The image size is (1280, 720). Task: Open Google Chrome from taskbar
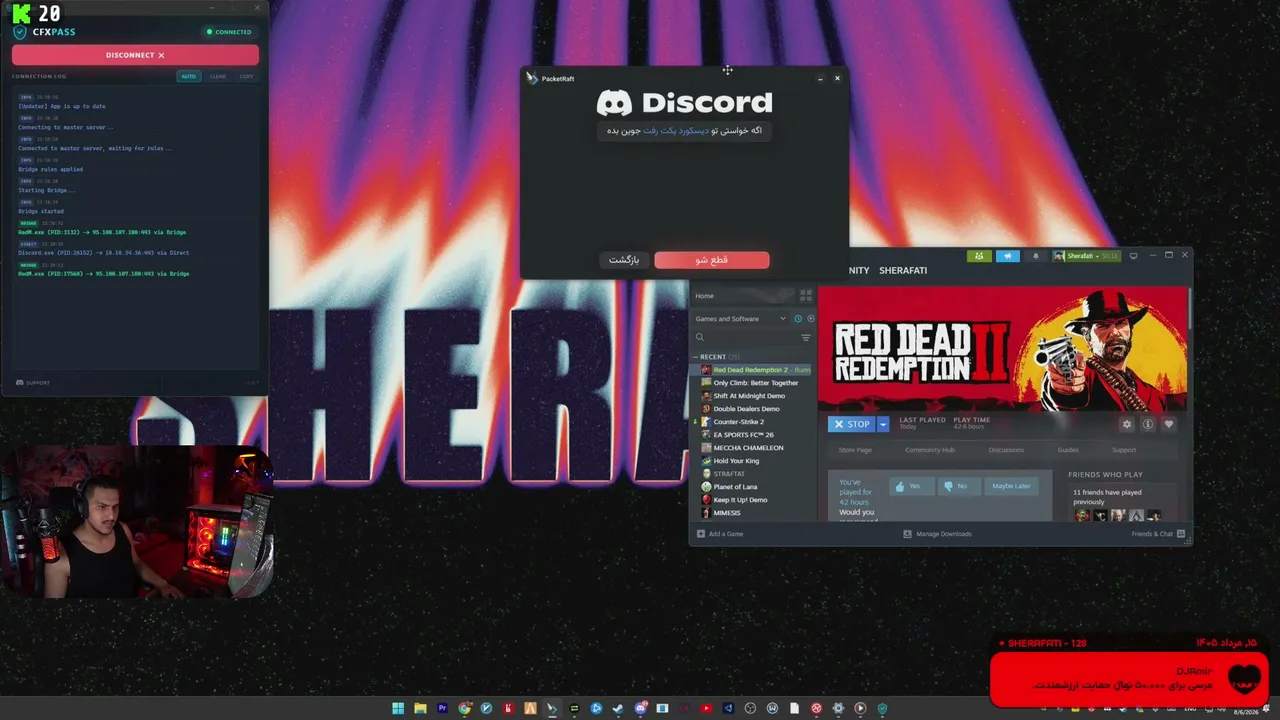464,709
